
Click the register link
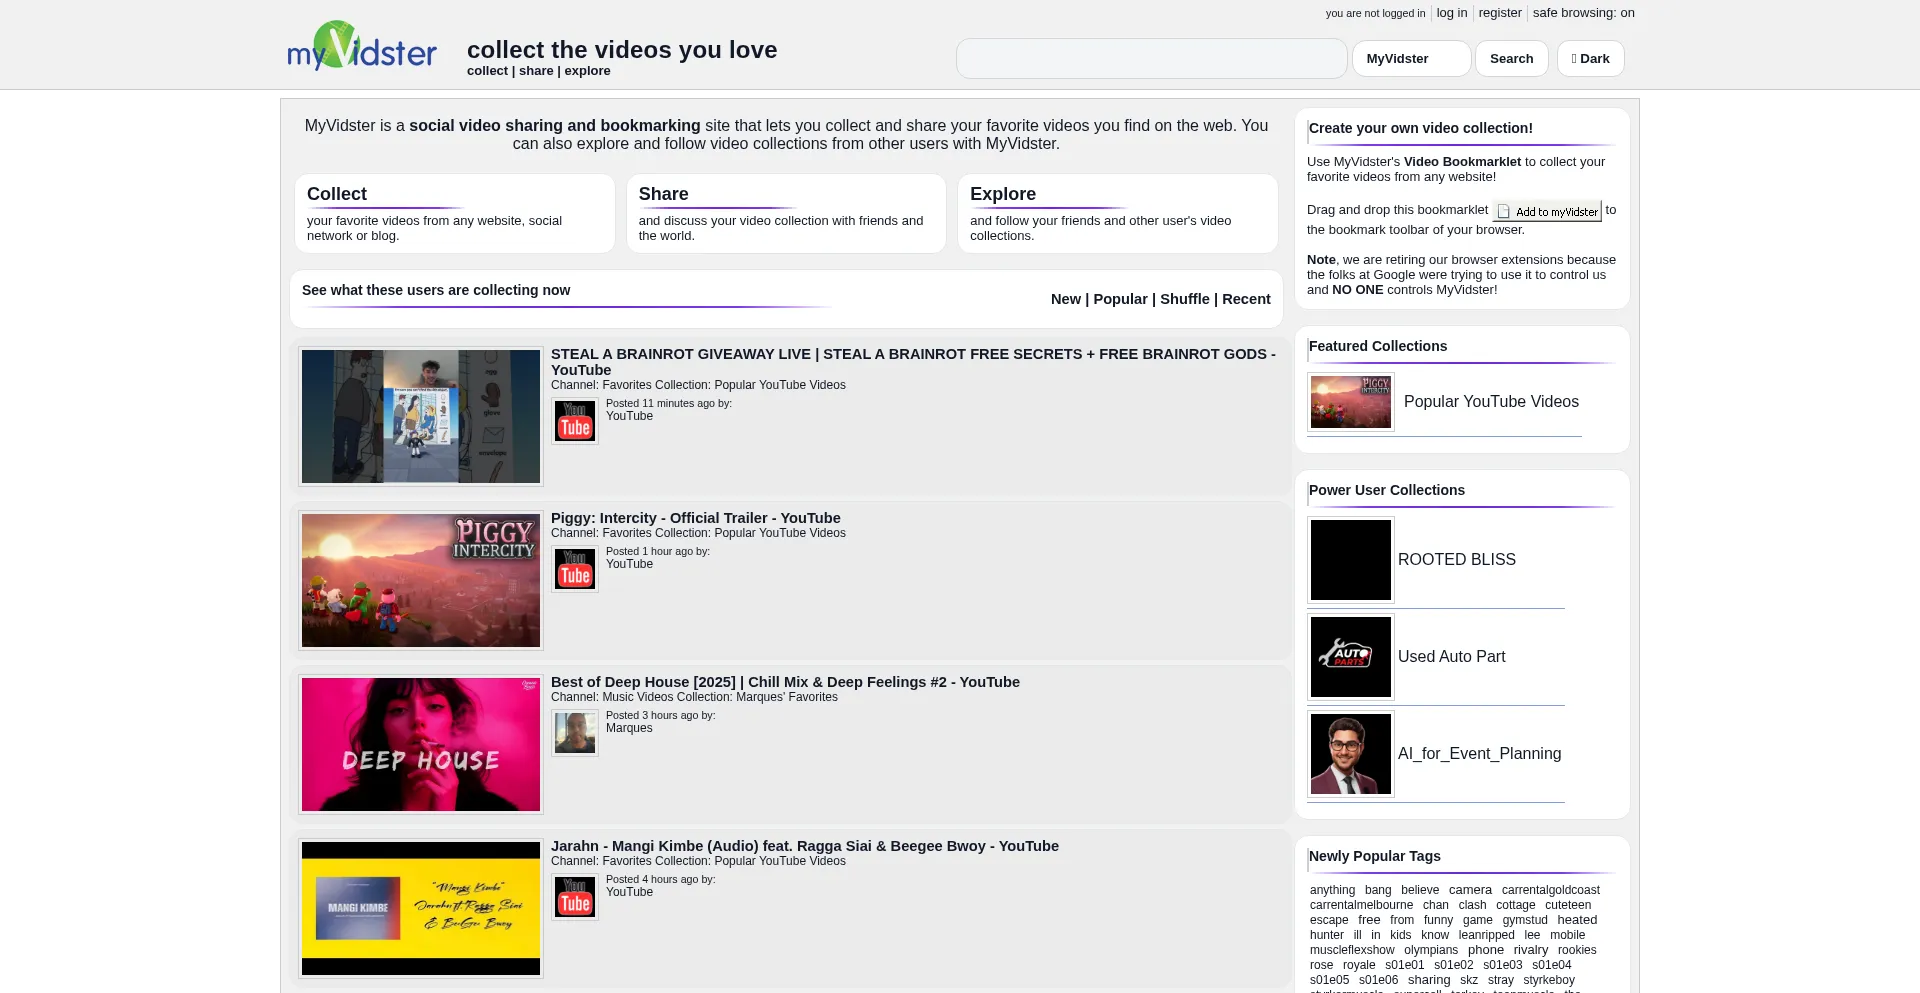[1499, 13]
